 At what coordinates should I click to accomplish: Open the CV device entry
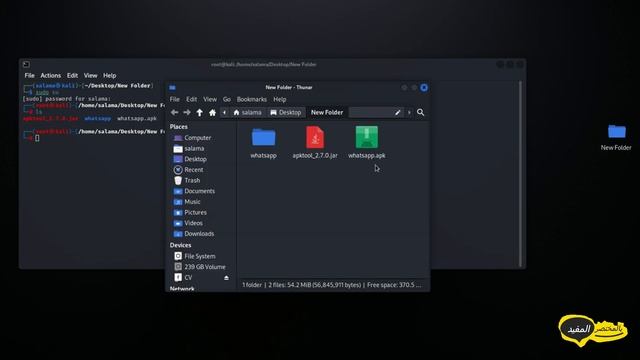point(188,277)
